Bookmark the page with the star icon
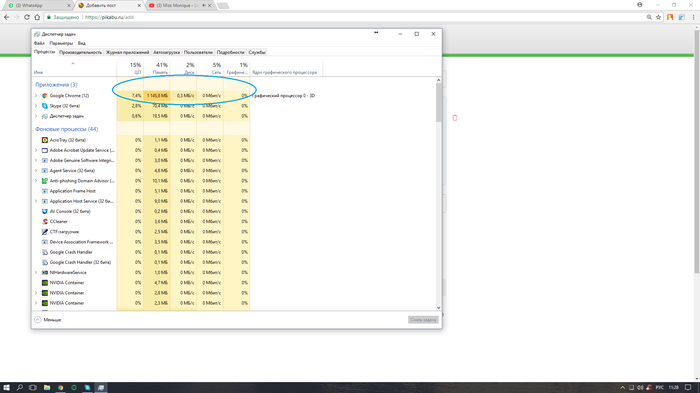This screenshot has width=700, height=393. [x=658, y=17]
